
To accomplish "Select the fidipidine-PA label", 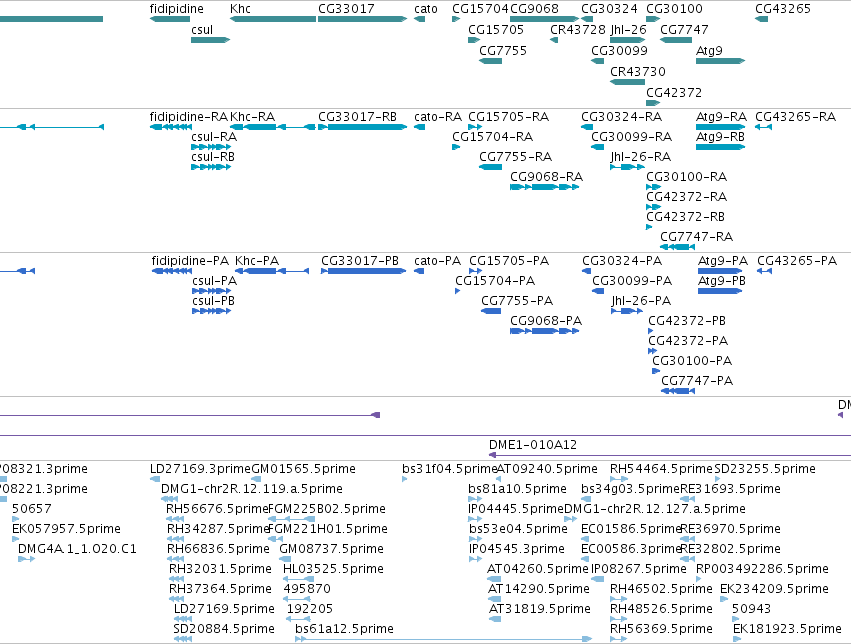I will 190,260.
